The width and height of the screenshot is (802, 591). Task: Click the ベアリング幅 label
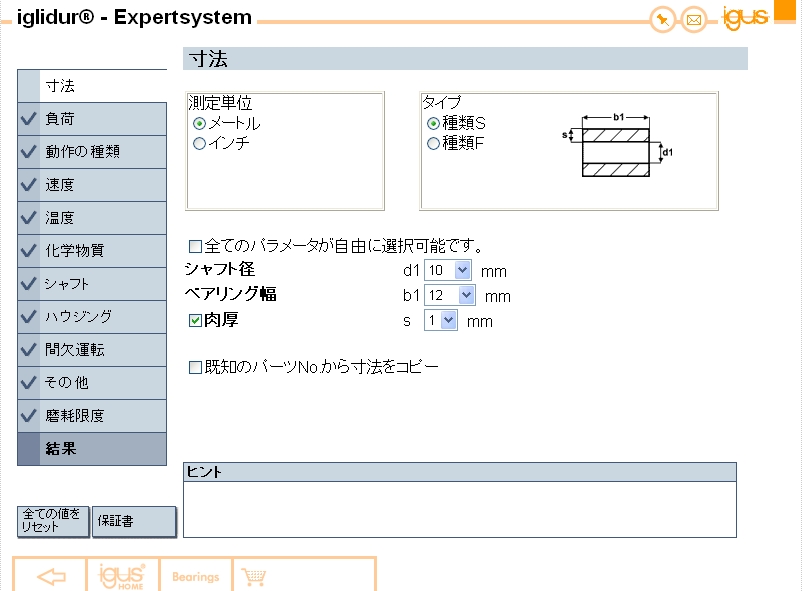pos(231,294)
